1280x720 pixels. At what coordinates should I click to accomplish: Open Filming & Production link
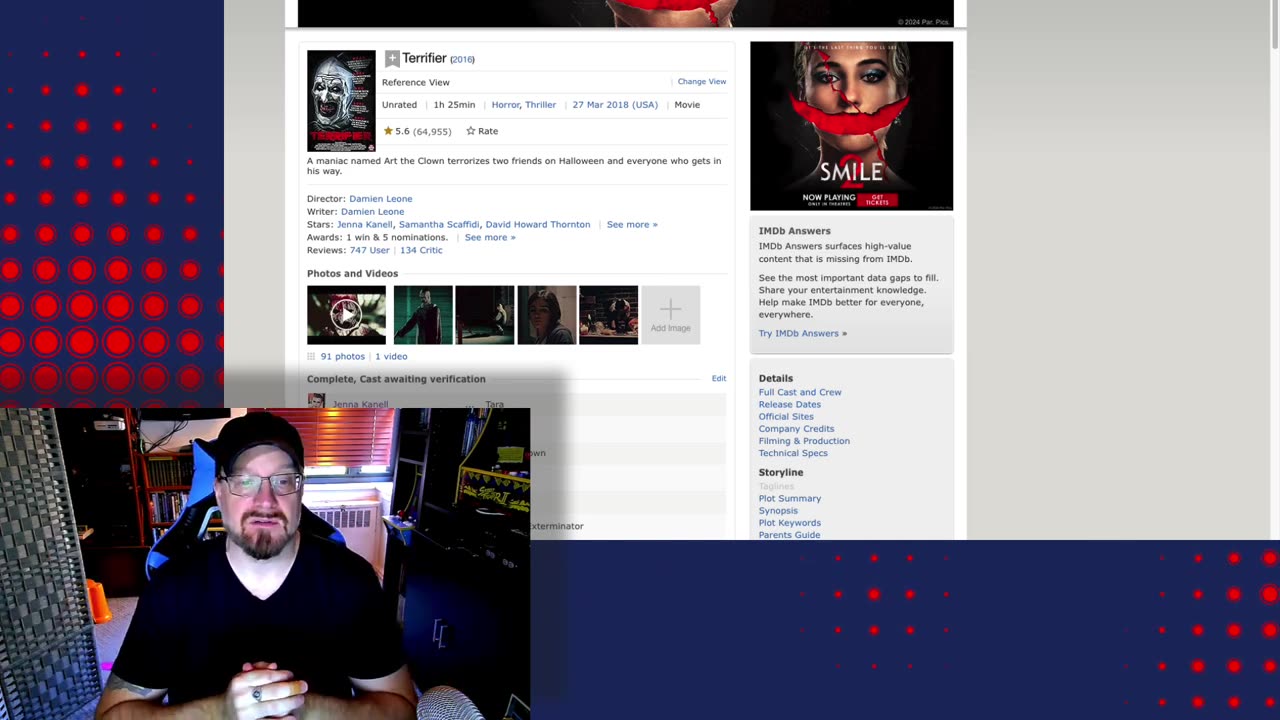point(804,441)
